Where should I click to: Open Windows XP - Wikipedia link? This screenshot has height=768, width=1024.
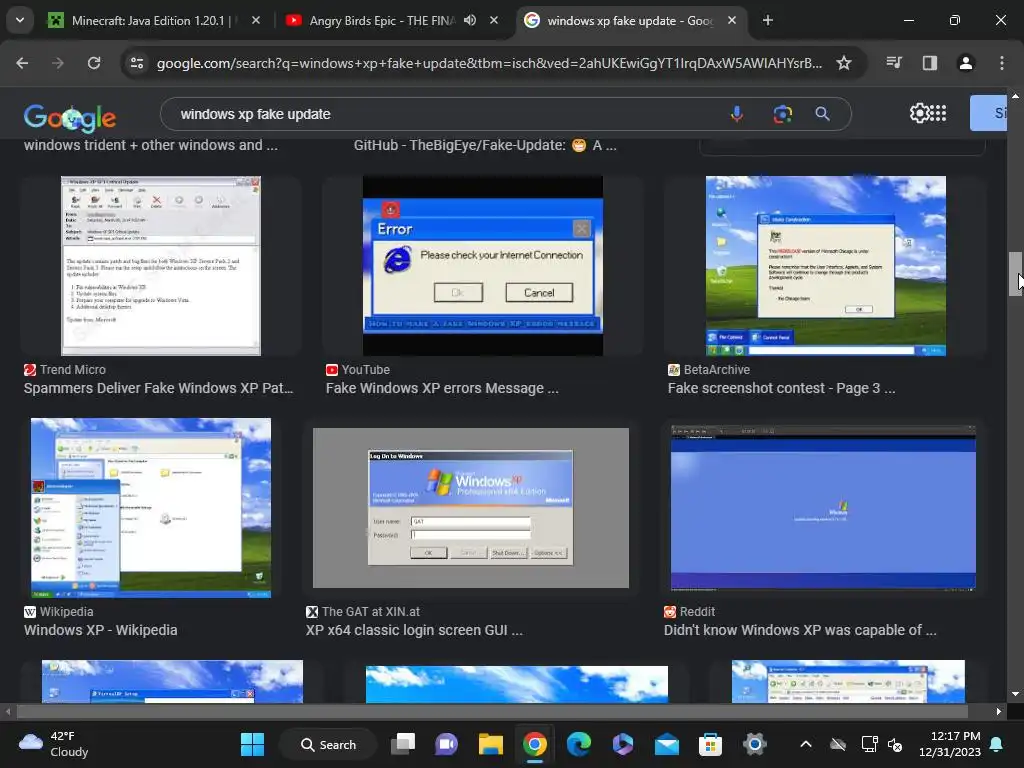point(101,630)
